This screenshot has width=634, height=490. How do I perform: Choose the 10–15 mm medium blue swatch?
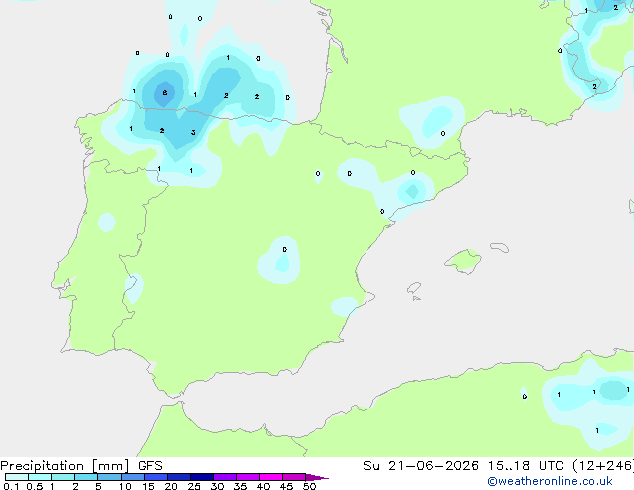(132, 477)
